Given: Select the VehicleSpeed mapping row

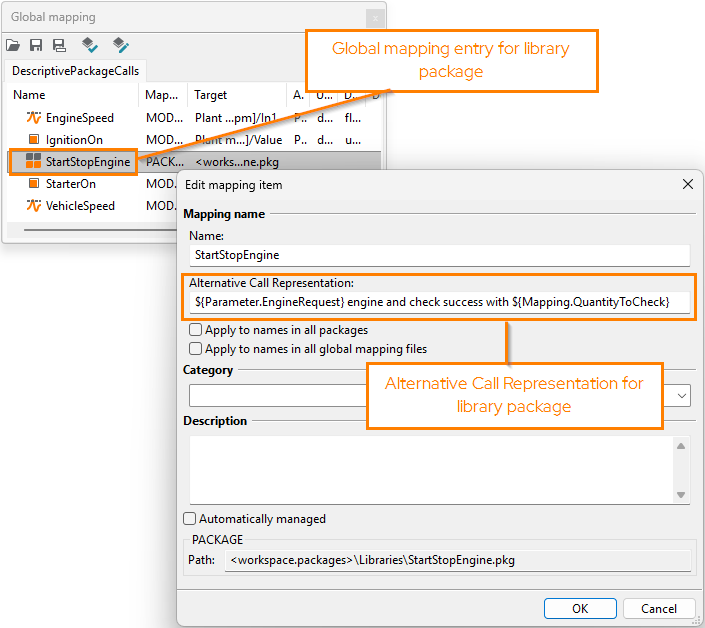Looking at the screenshot, I should 92,205.
